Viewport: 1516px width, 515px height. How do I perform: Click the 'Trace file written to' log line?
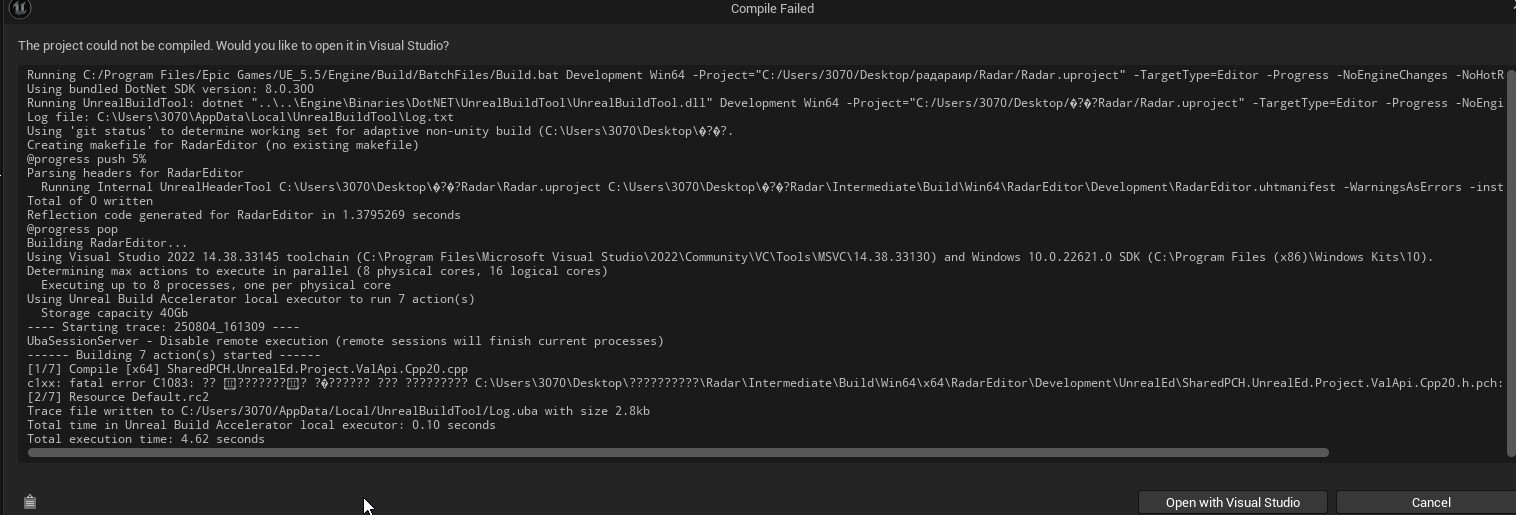point(338,411)
